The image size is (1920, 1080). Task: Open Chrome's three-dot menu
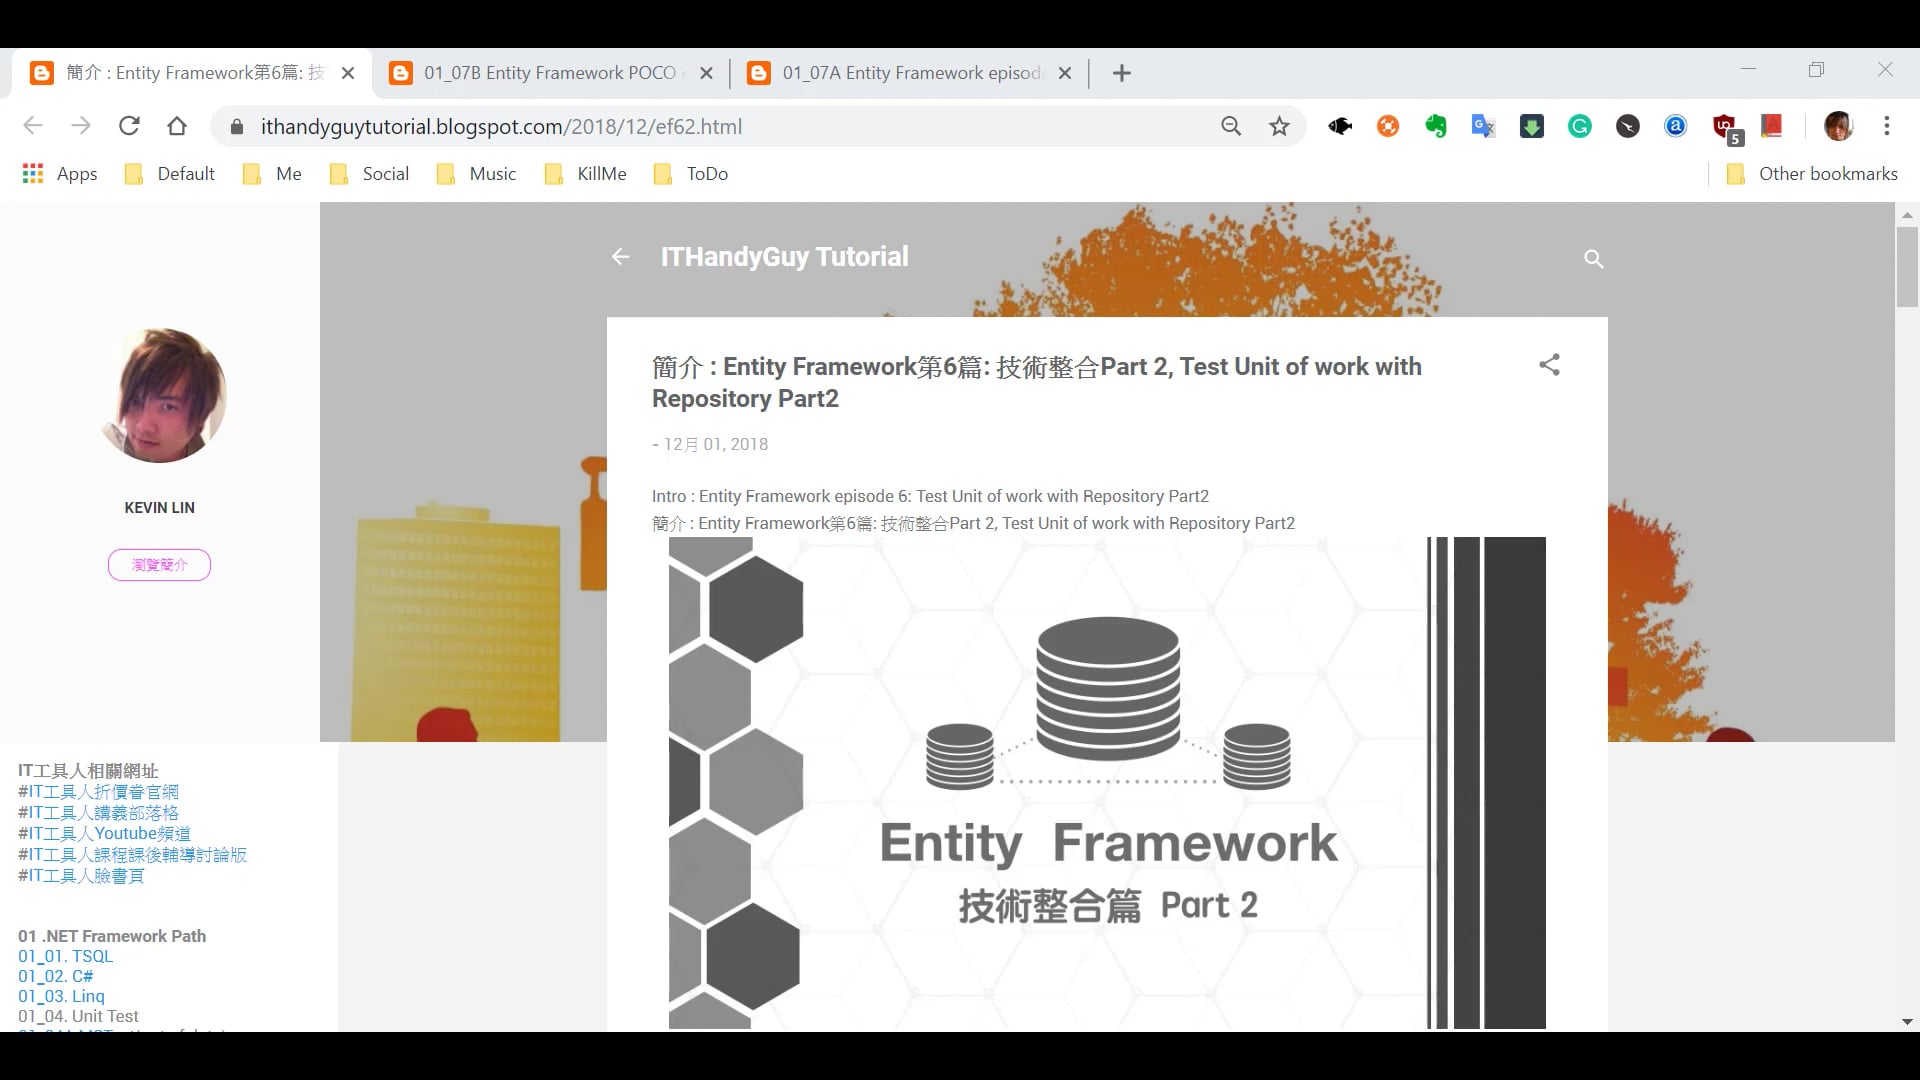[x=1887, y=126]
